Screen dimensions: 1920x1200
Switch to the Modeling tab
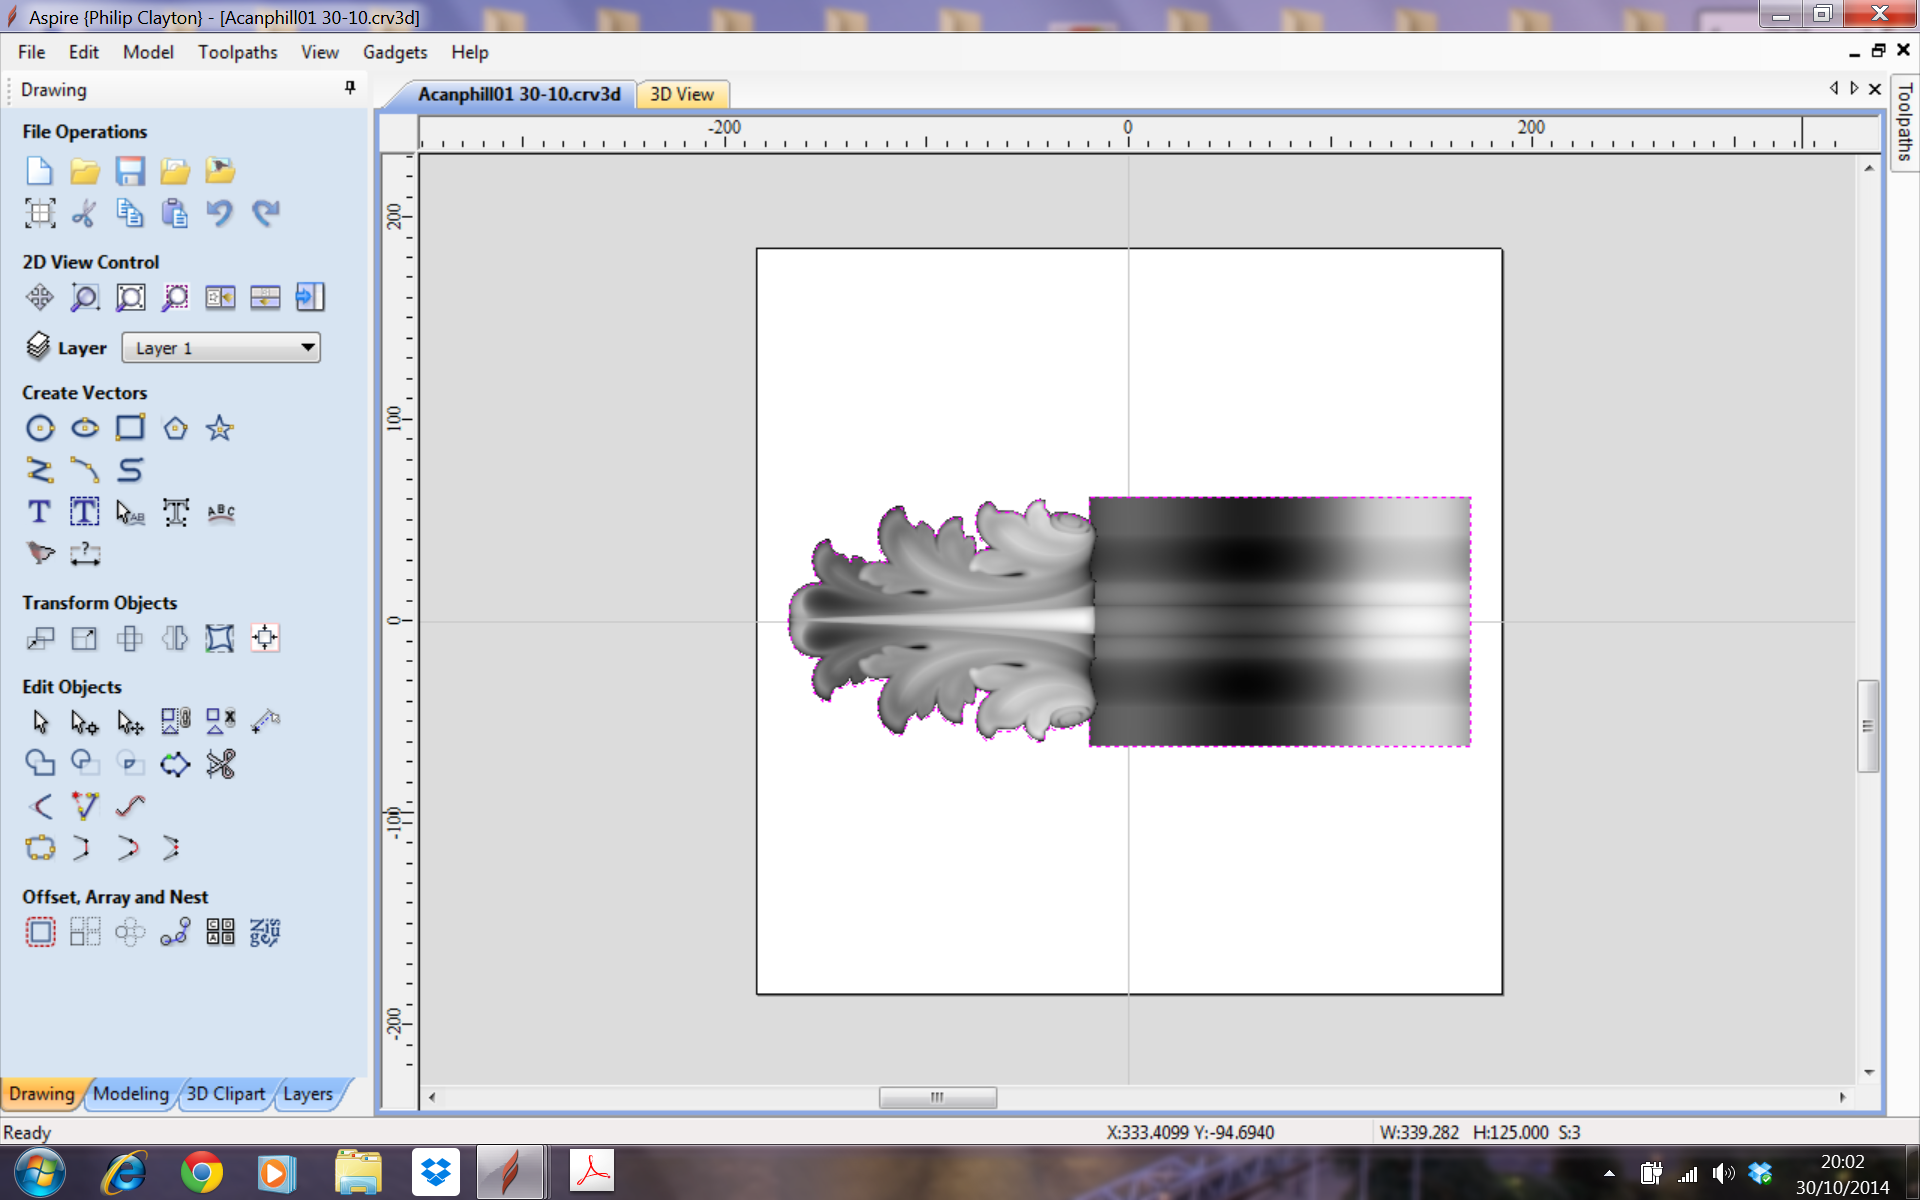tap(131, 1094)
